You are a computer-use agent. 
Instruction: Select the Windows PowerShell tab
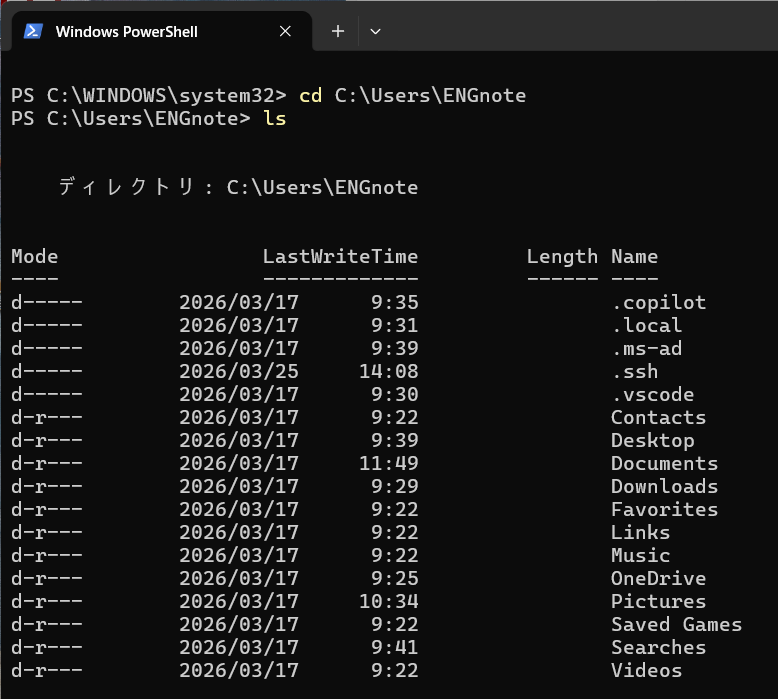coord(127,32)
